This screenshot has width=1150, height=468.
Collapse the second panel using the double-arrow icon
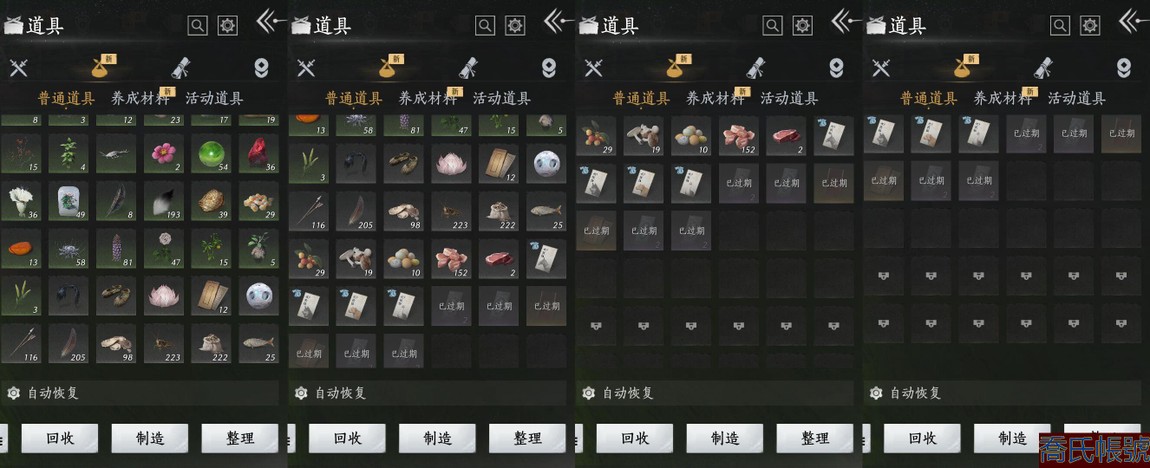(x=557, y=21)
